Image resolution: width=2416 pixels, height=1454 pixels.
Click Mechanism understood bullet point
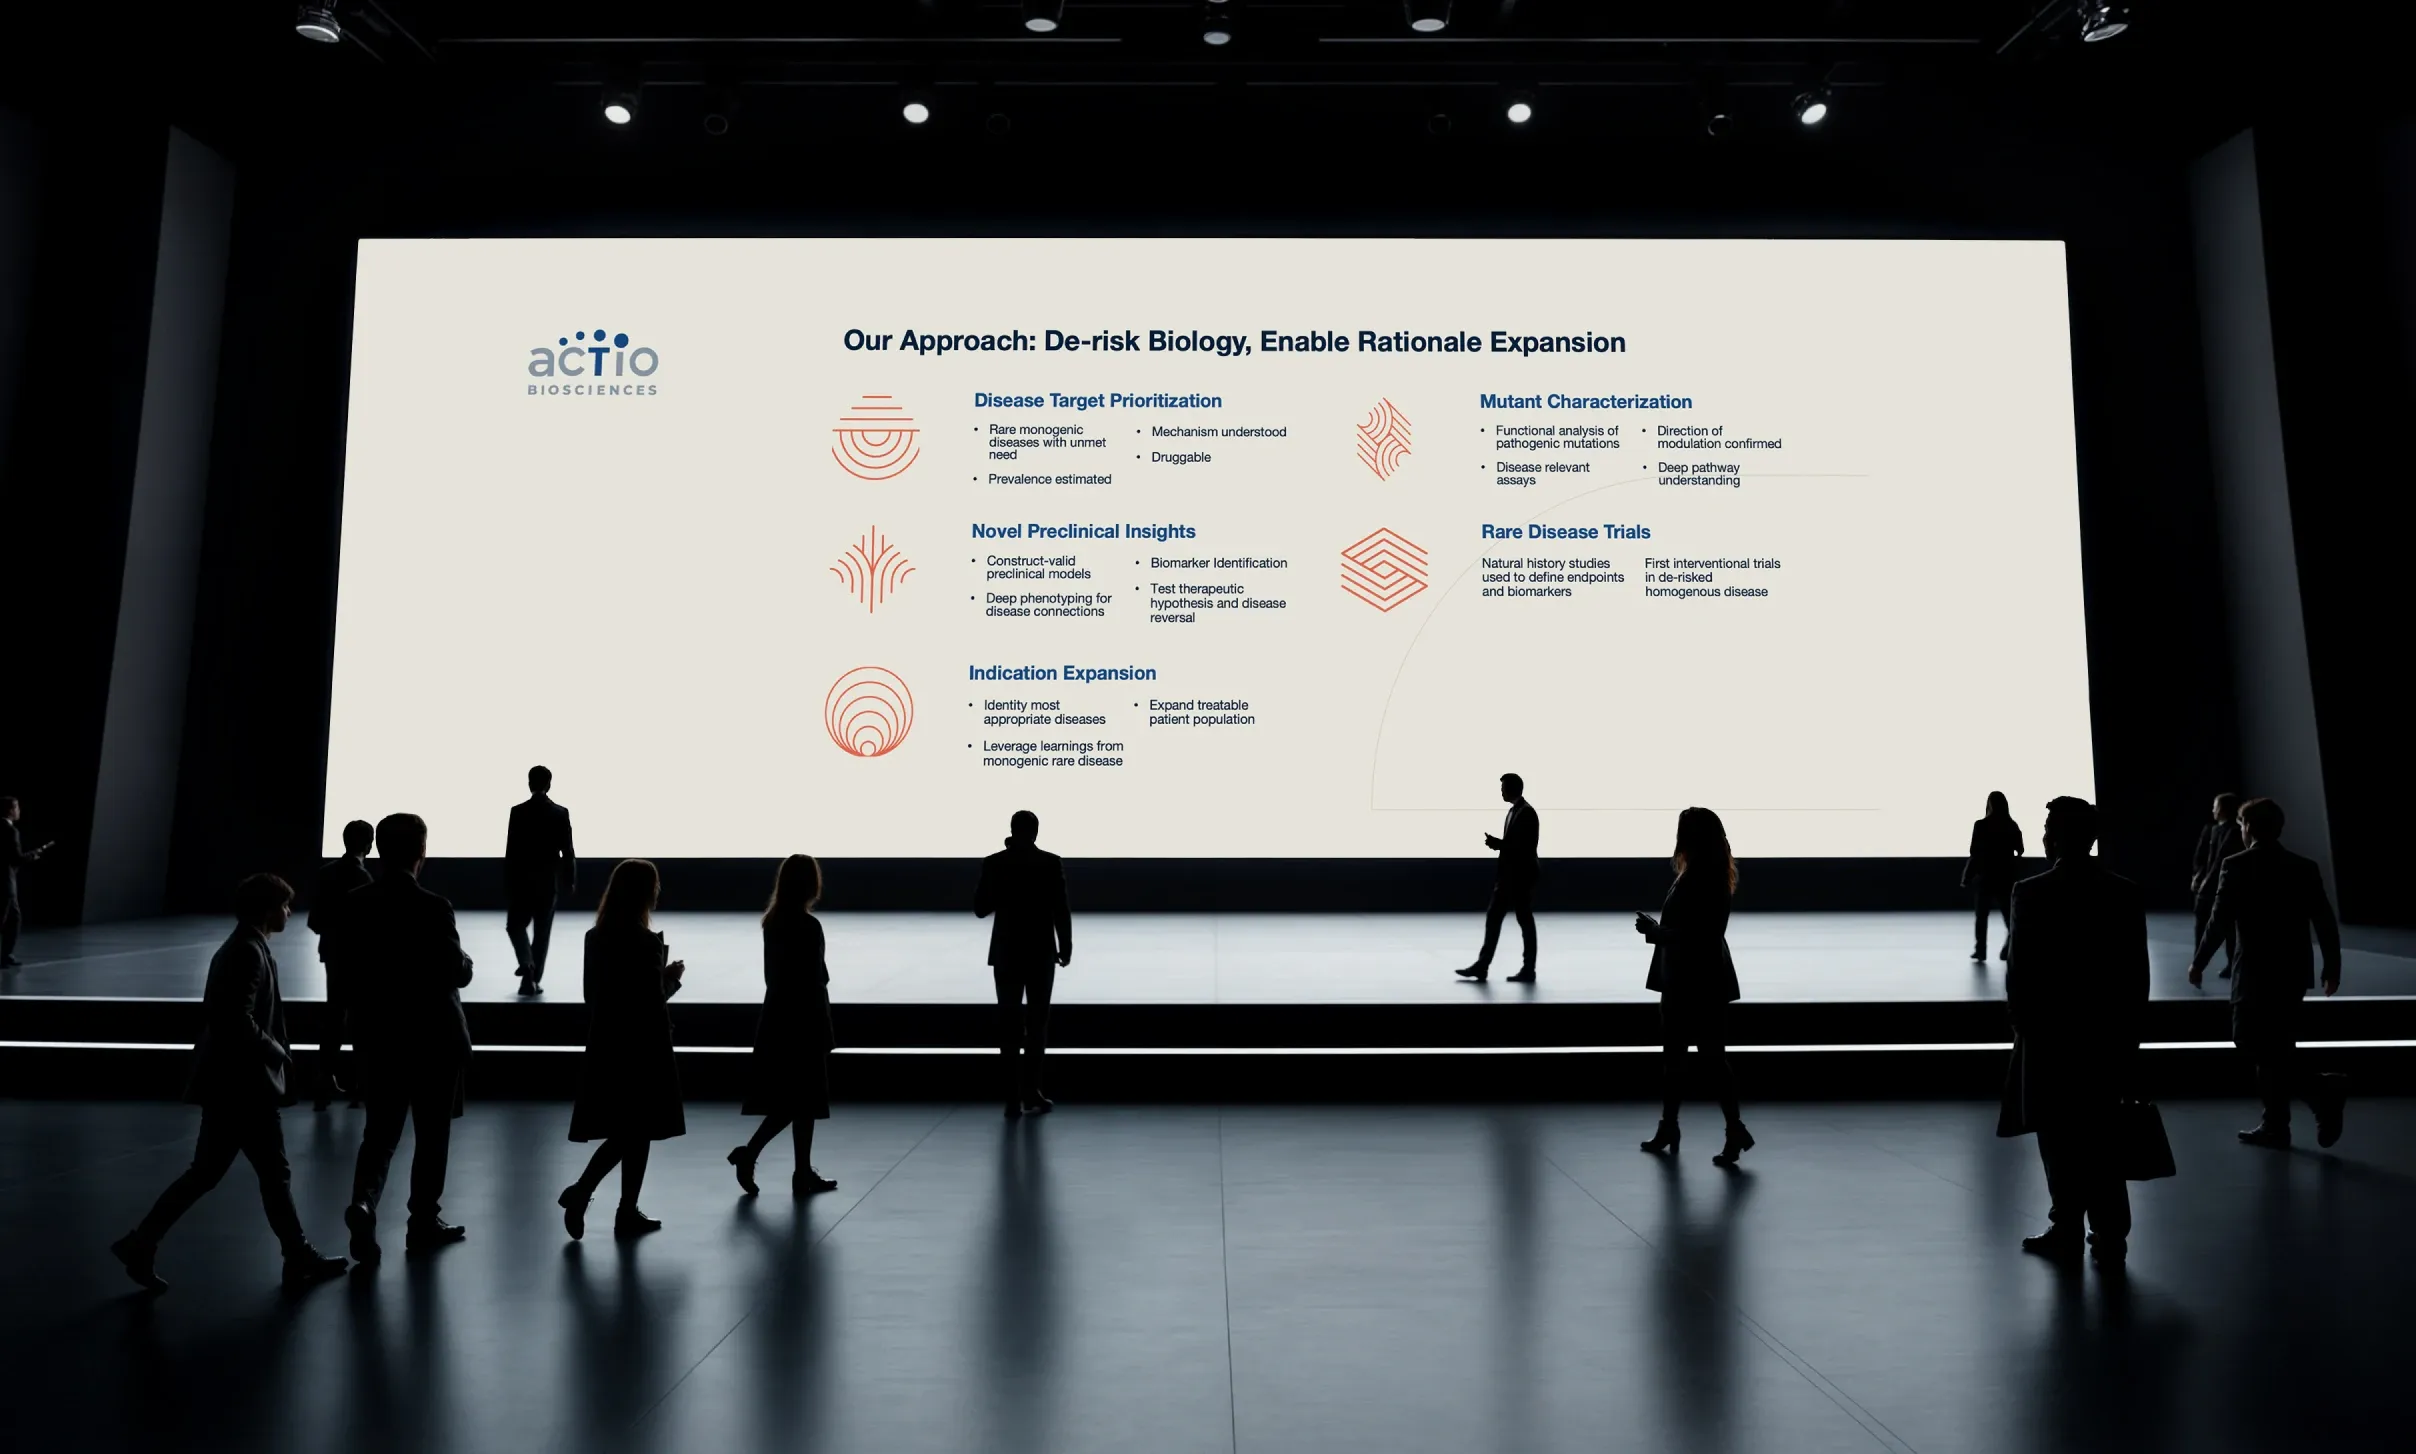pos(1218,432)
